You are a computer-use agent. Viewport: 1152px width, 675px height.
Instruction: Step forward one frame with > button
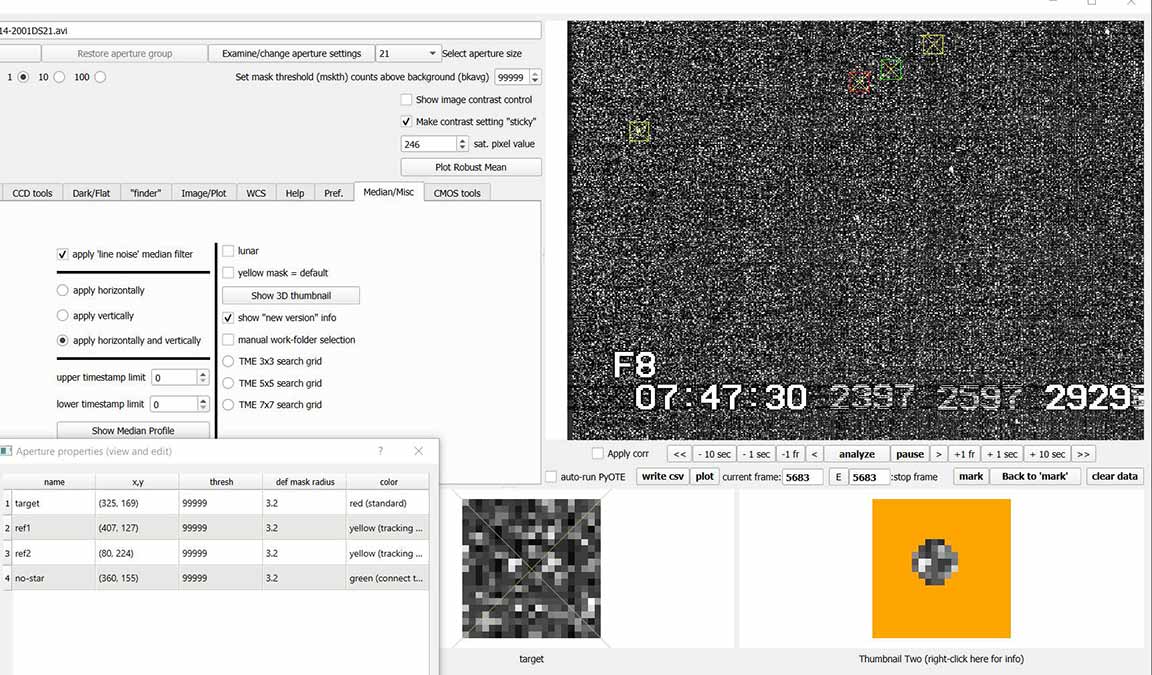tap(938, 454)
